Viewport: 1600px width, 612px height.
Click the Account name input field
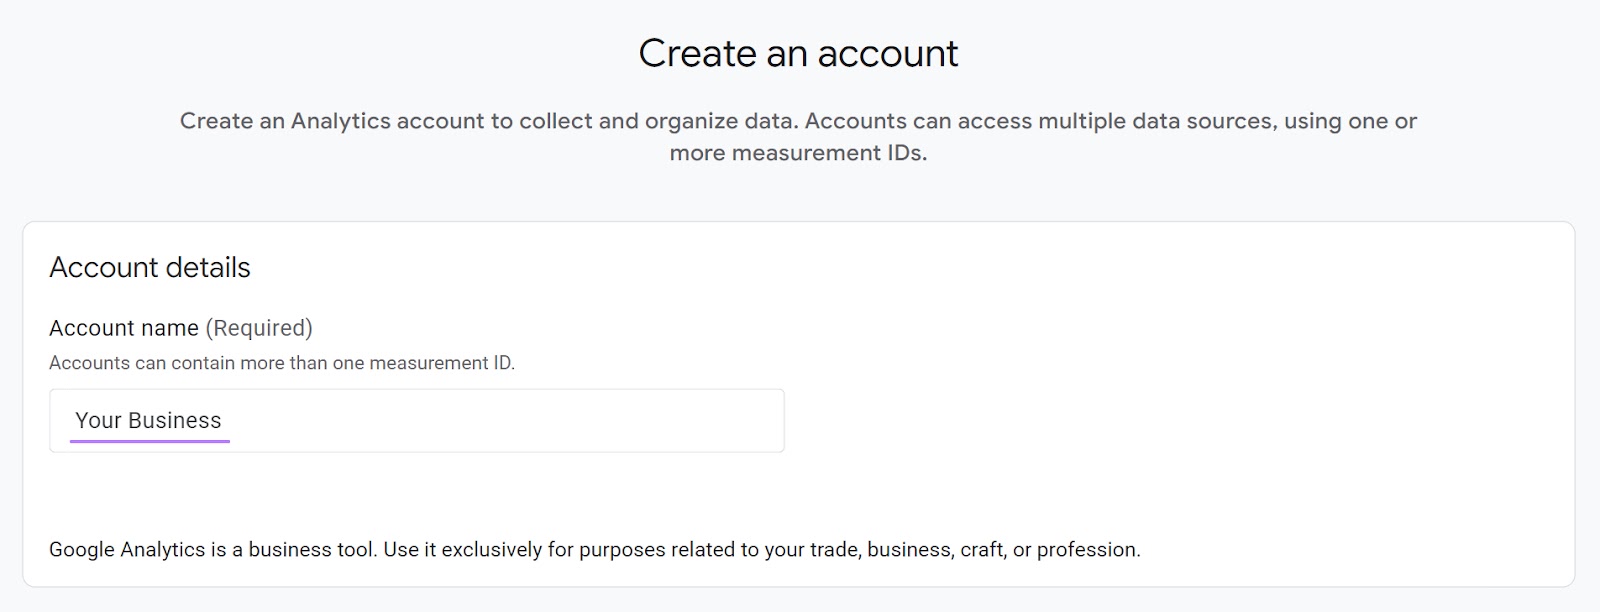(x=416, y=421)
